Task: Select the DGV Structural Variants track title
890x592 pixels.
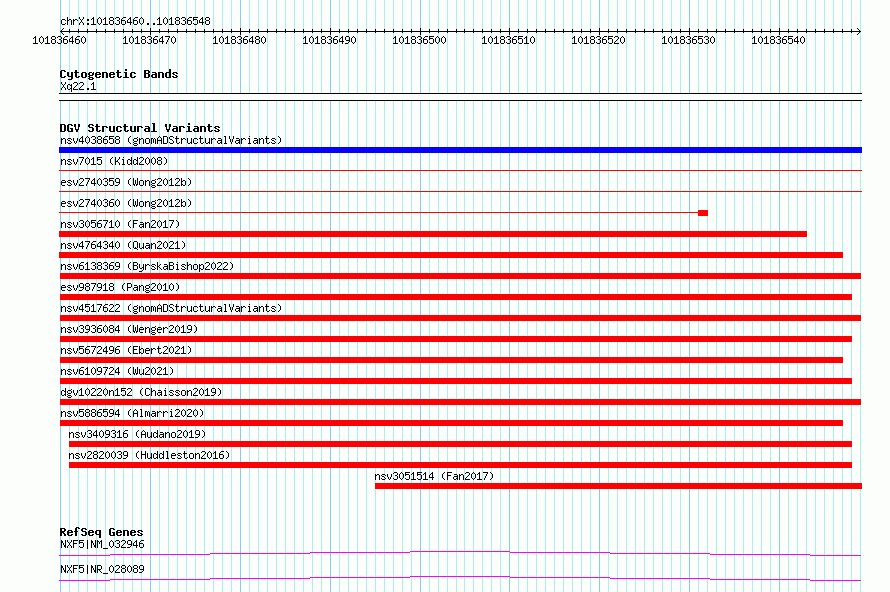Action: (140, 128)
